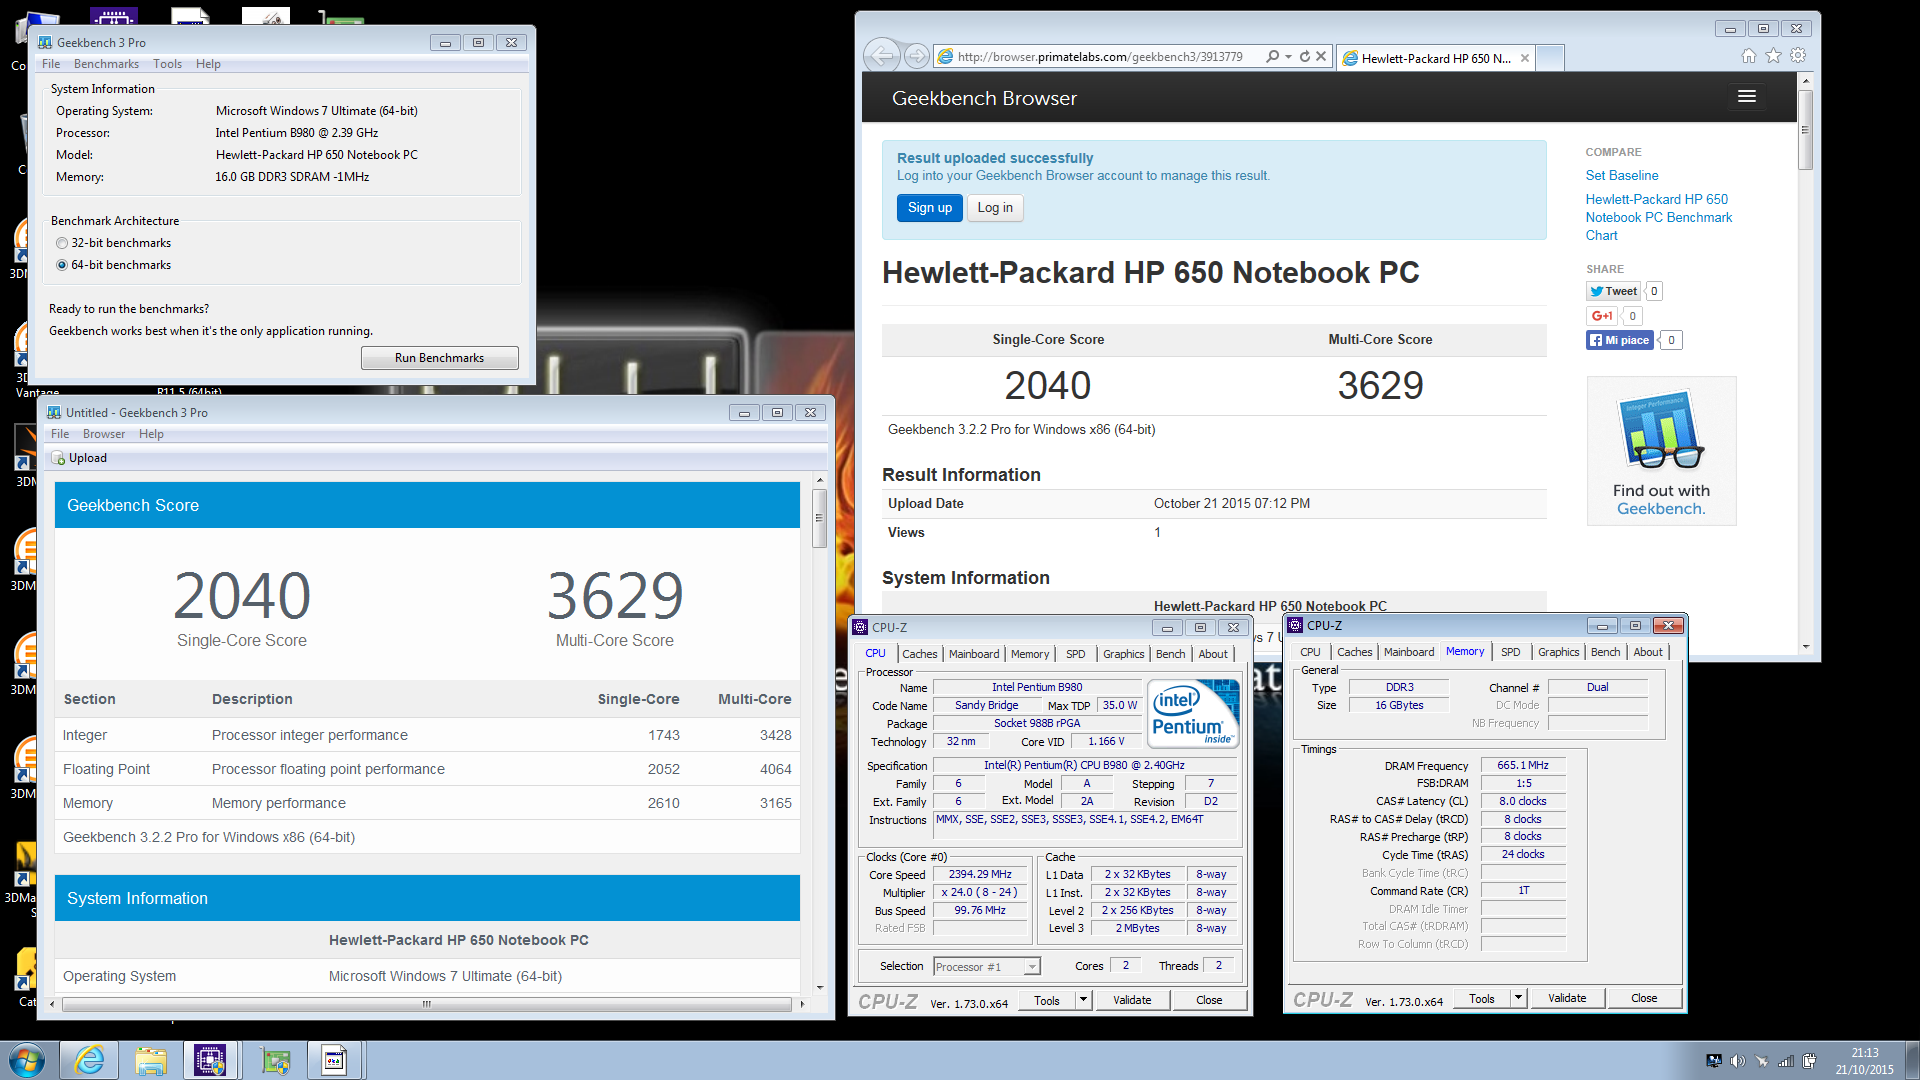Click the browser address URL field

[1100, 57]
